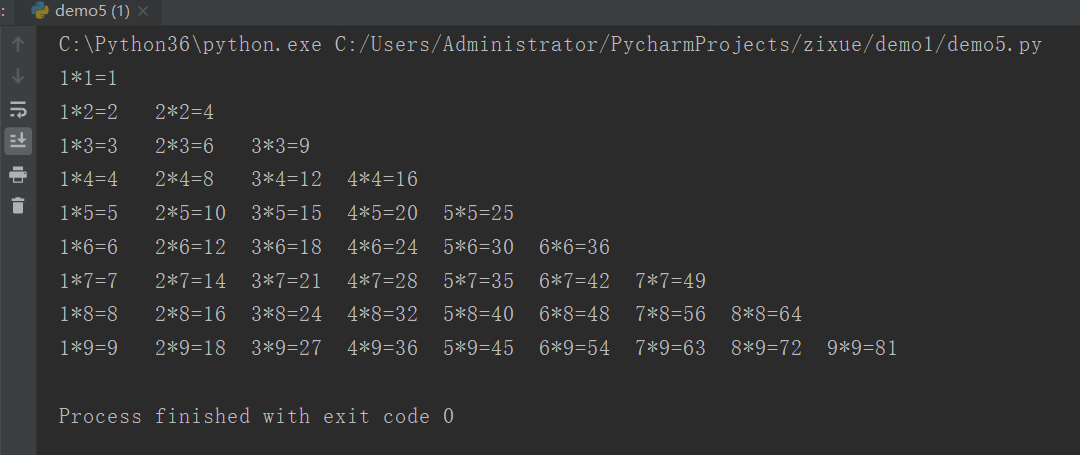Image resolution: width=1080 pixels, height=455 pixels.
Task: Click the 9*9=81 output entry
Action: 862,348
